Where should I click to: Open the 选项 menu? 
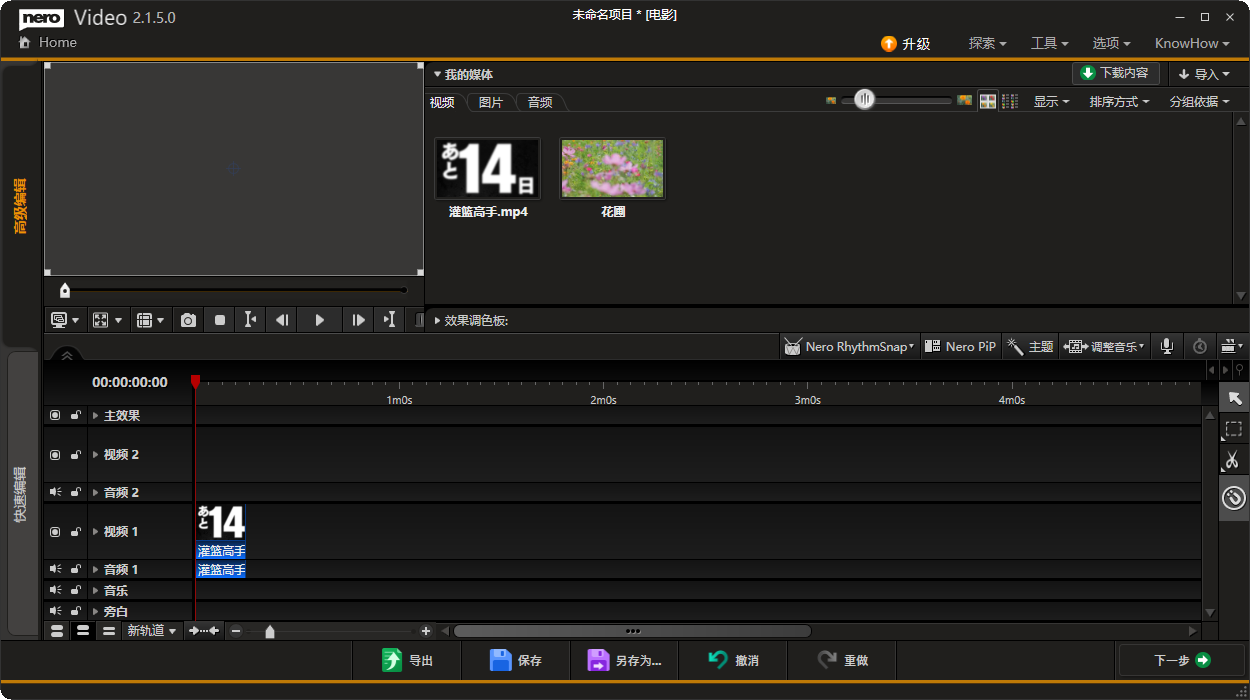pos(1111,43)
